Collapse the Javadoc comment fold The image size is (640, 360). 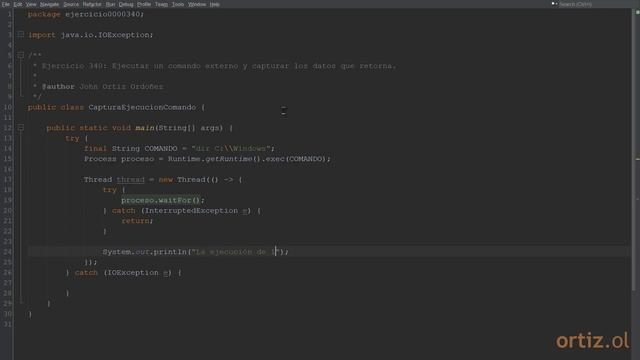coord(20,55)
